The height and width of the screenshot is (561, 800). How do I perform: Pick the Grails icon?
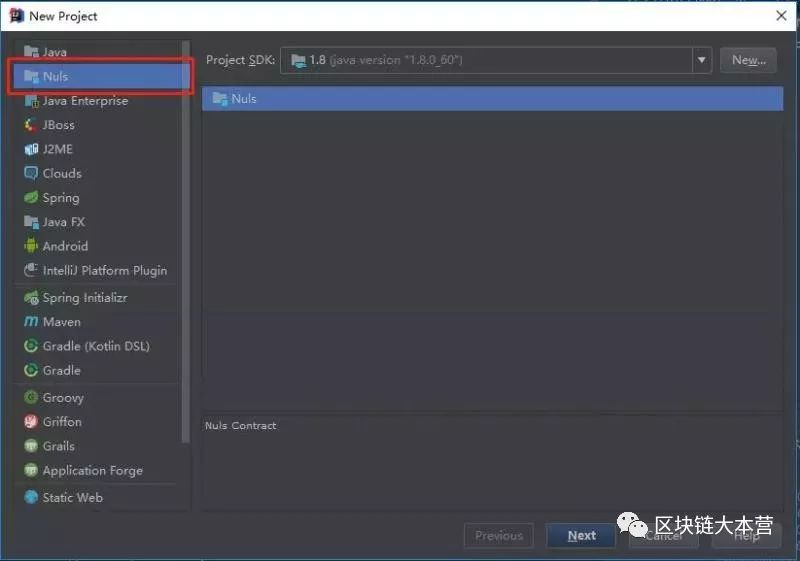(x=31, y=446)
